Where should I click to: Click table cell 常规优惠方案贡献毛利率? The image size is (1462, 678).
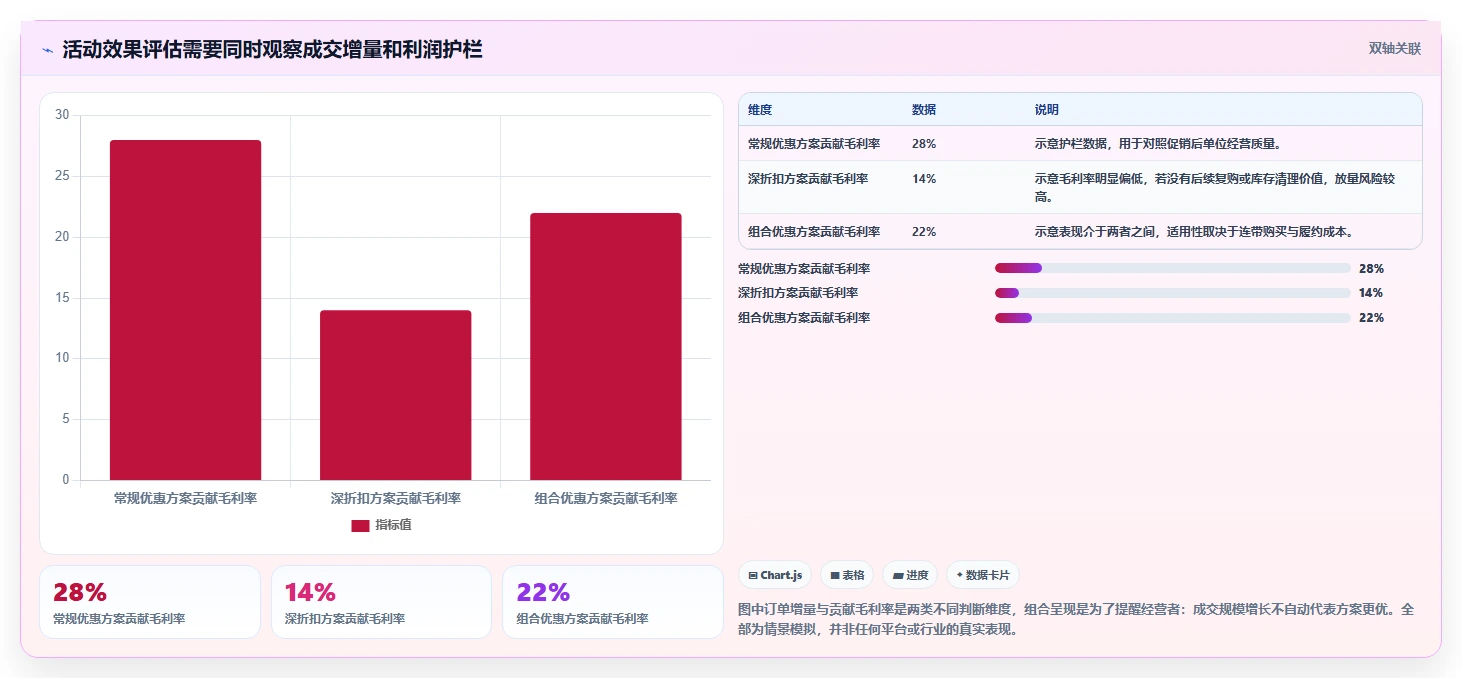[x=814, y=144]
